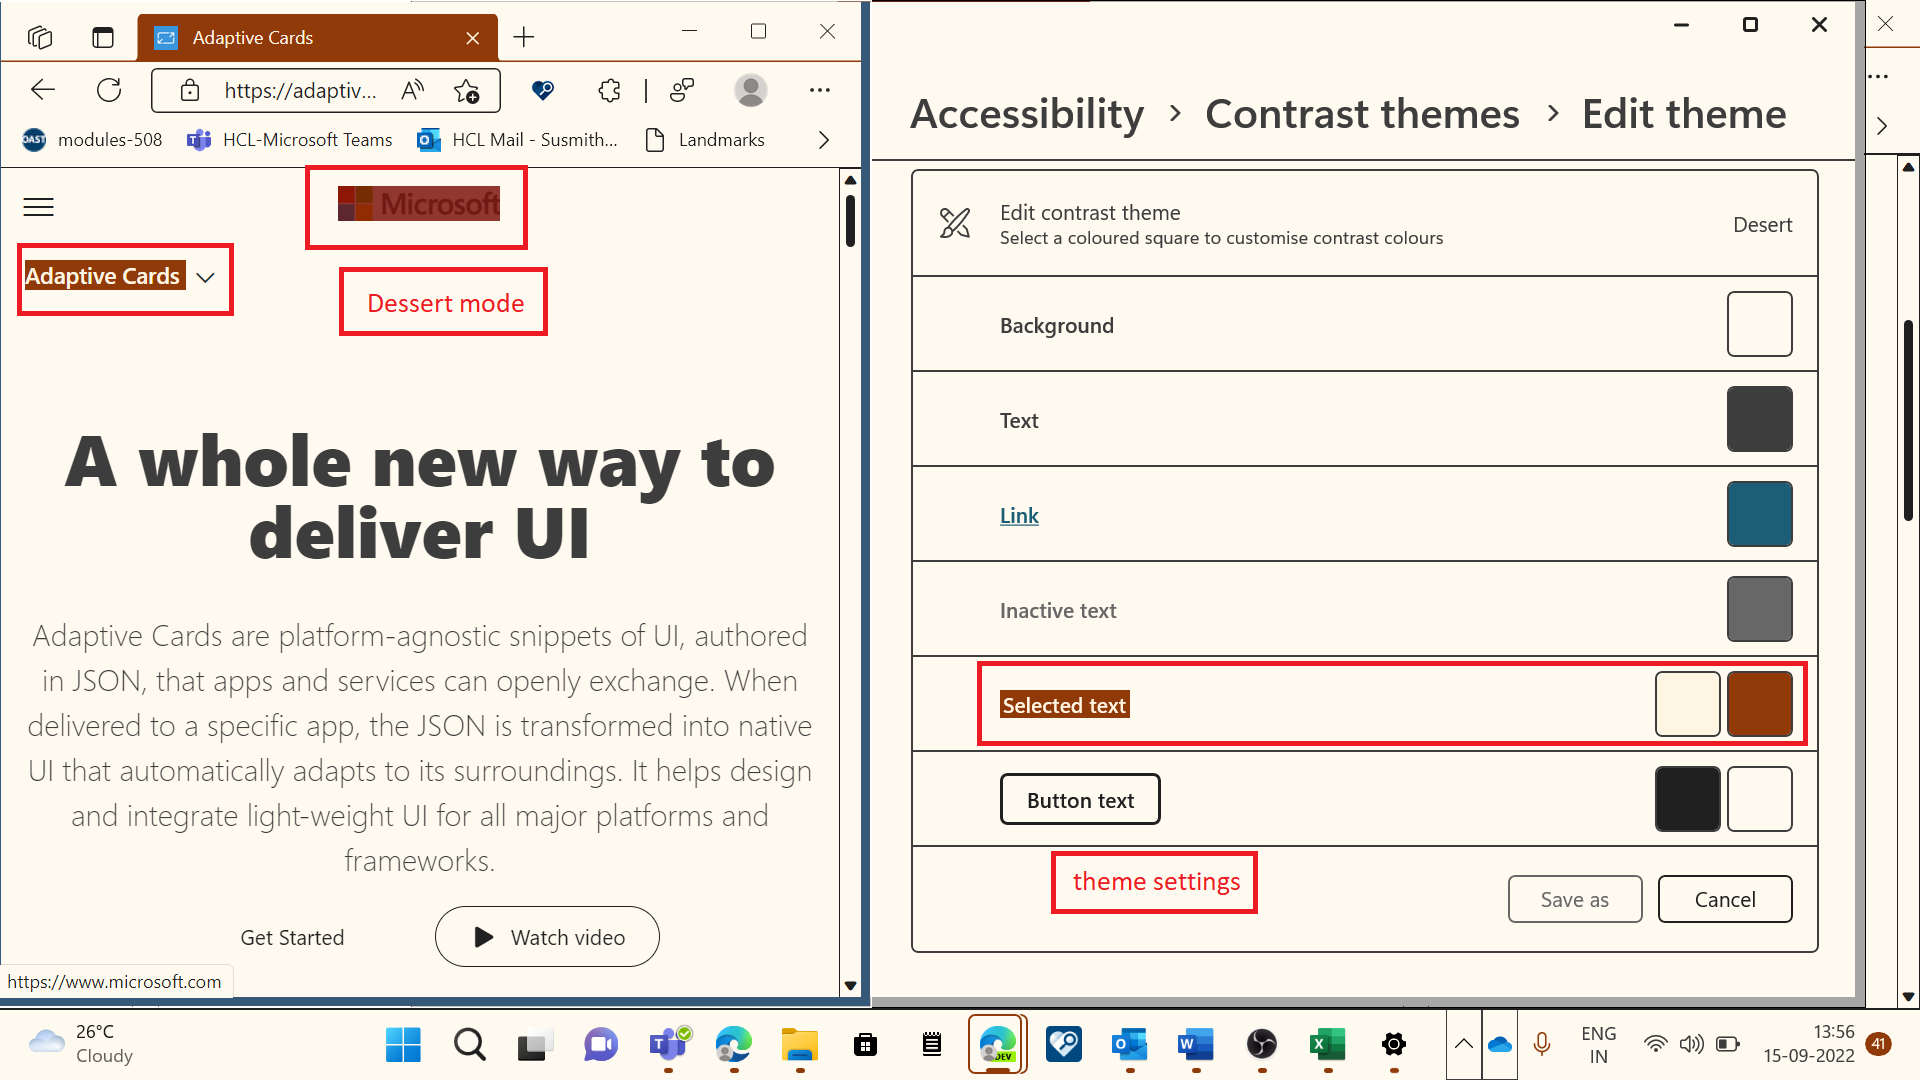This screenshot has height=1080, width=1920.
Task: Click the address bar URL field
Action: (x=300, y=91)
